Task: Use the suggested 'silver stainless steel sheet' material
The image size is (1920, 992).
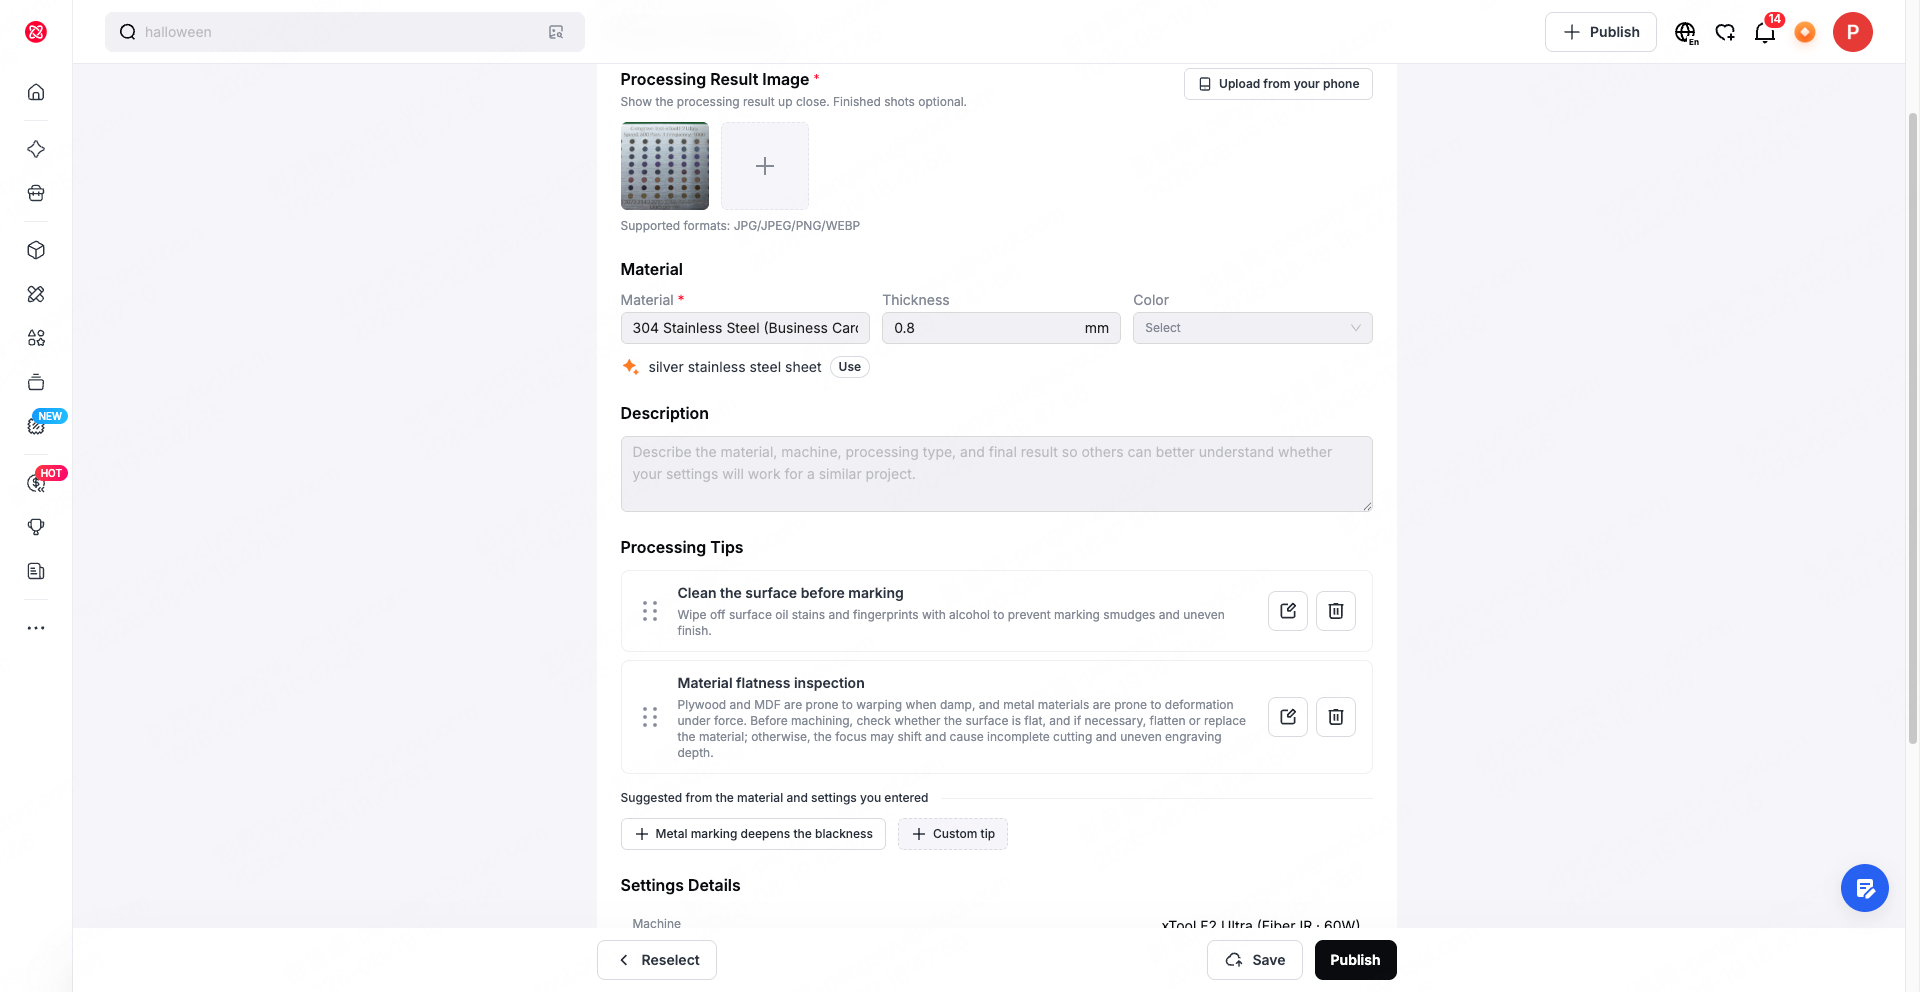Action: pyautogui.click(x=849, y=367)
